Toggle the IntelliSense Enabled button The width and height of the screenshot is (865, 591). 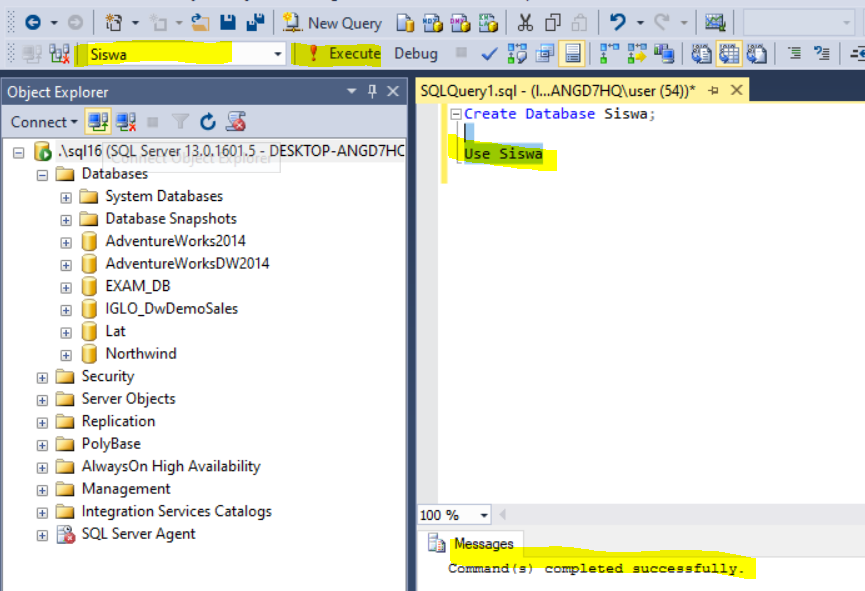(x=572, y=54)
